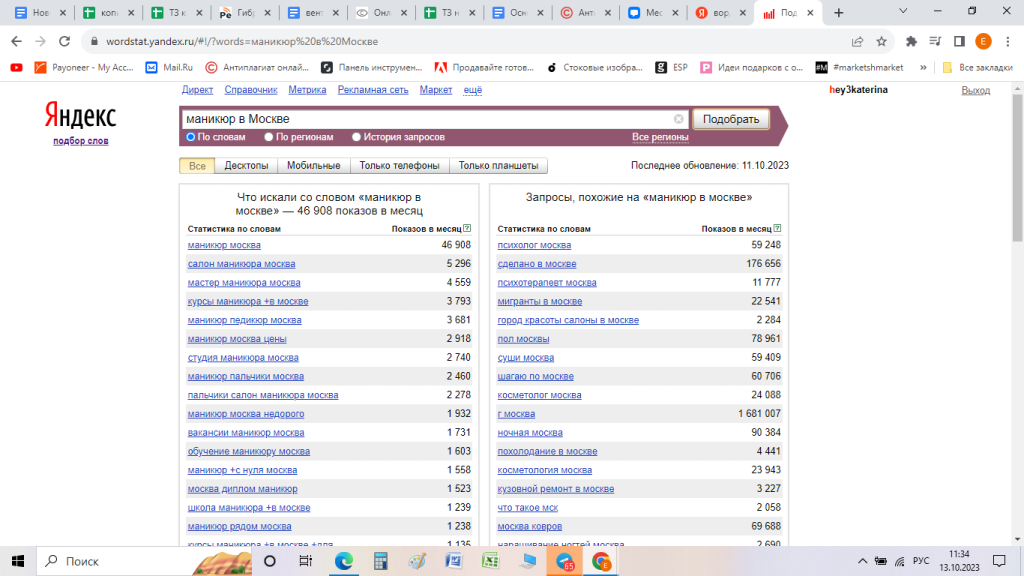Launch Microsoft Edge from taskbar
The image size is (1024, 576).
[344, 561]
